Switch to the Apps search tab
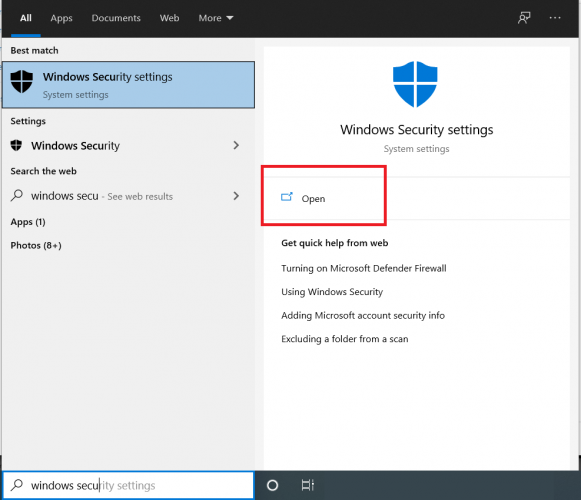 point(62,18)
